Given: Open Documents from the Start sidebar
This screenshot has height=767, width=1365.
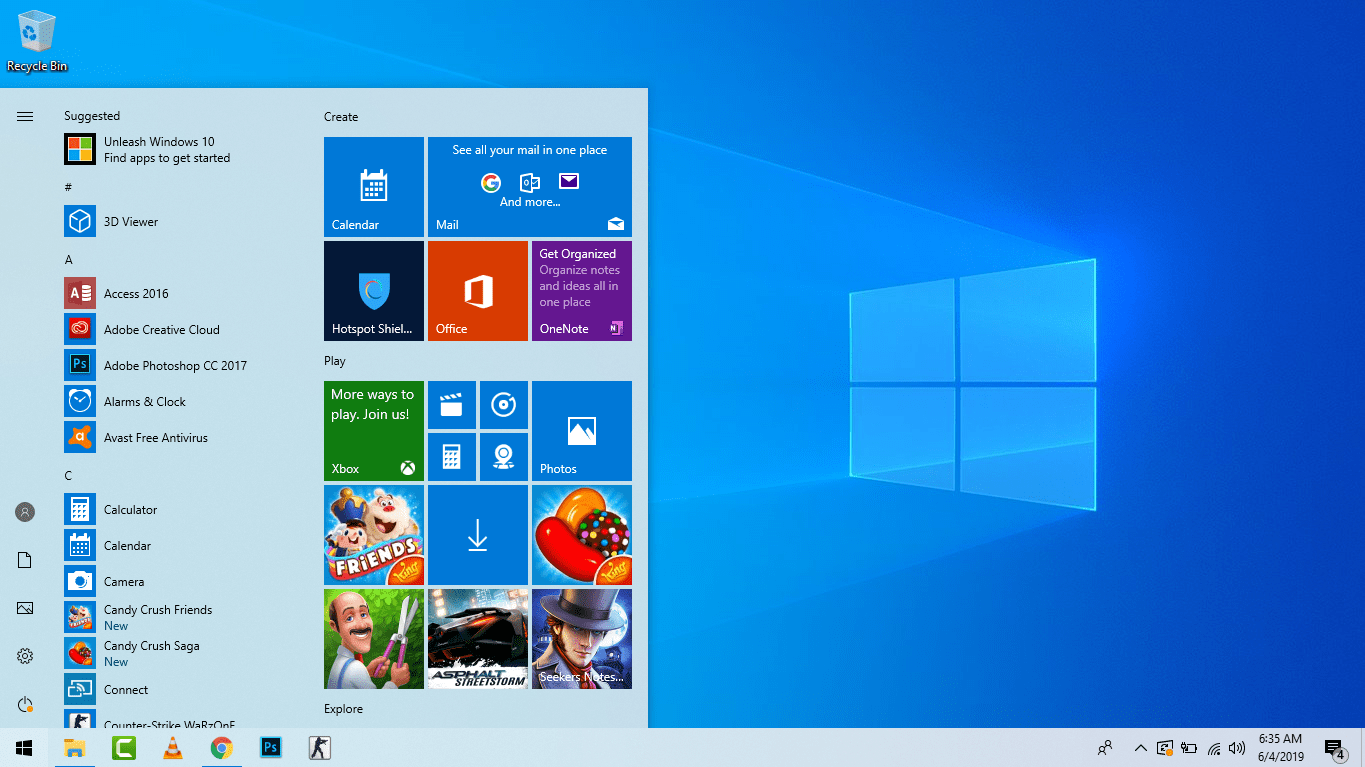Looking at the screenshot, I should (x=25, y=560).
